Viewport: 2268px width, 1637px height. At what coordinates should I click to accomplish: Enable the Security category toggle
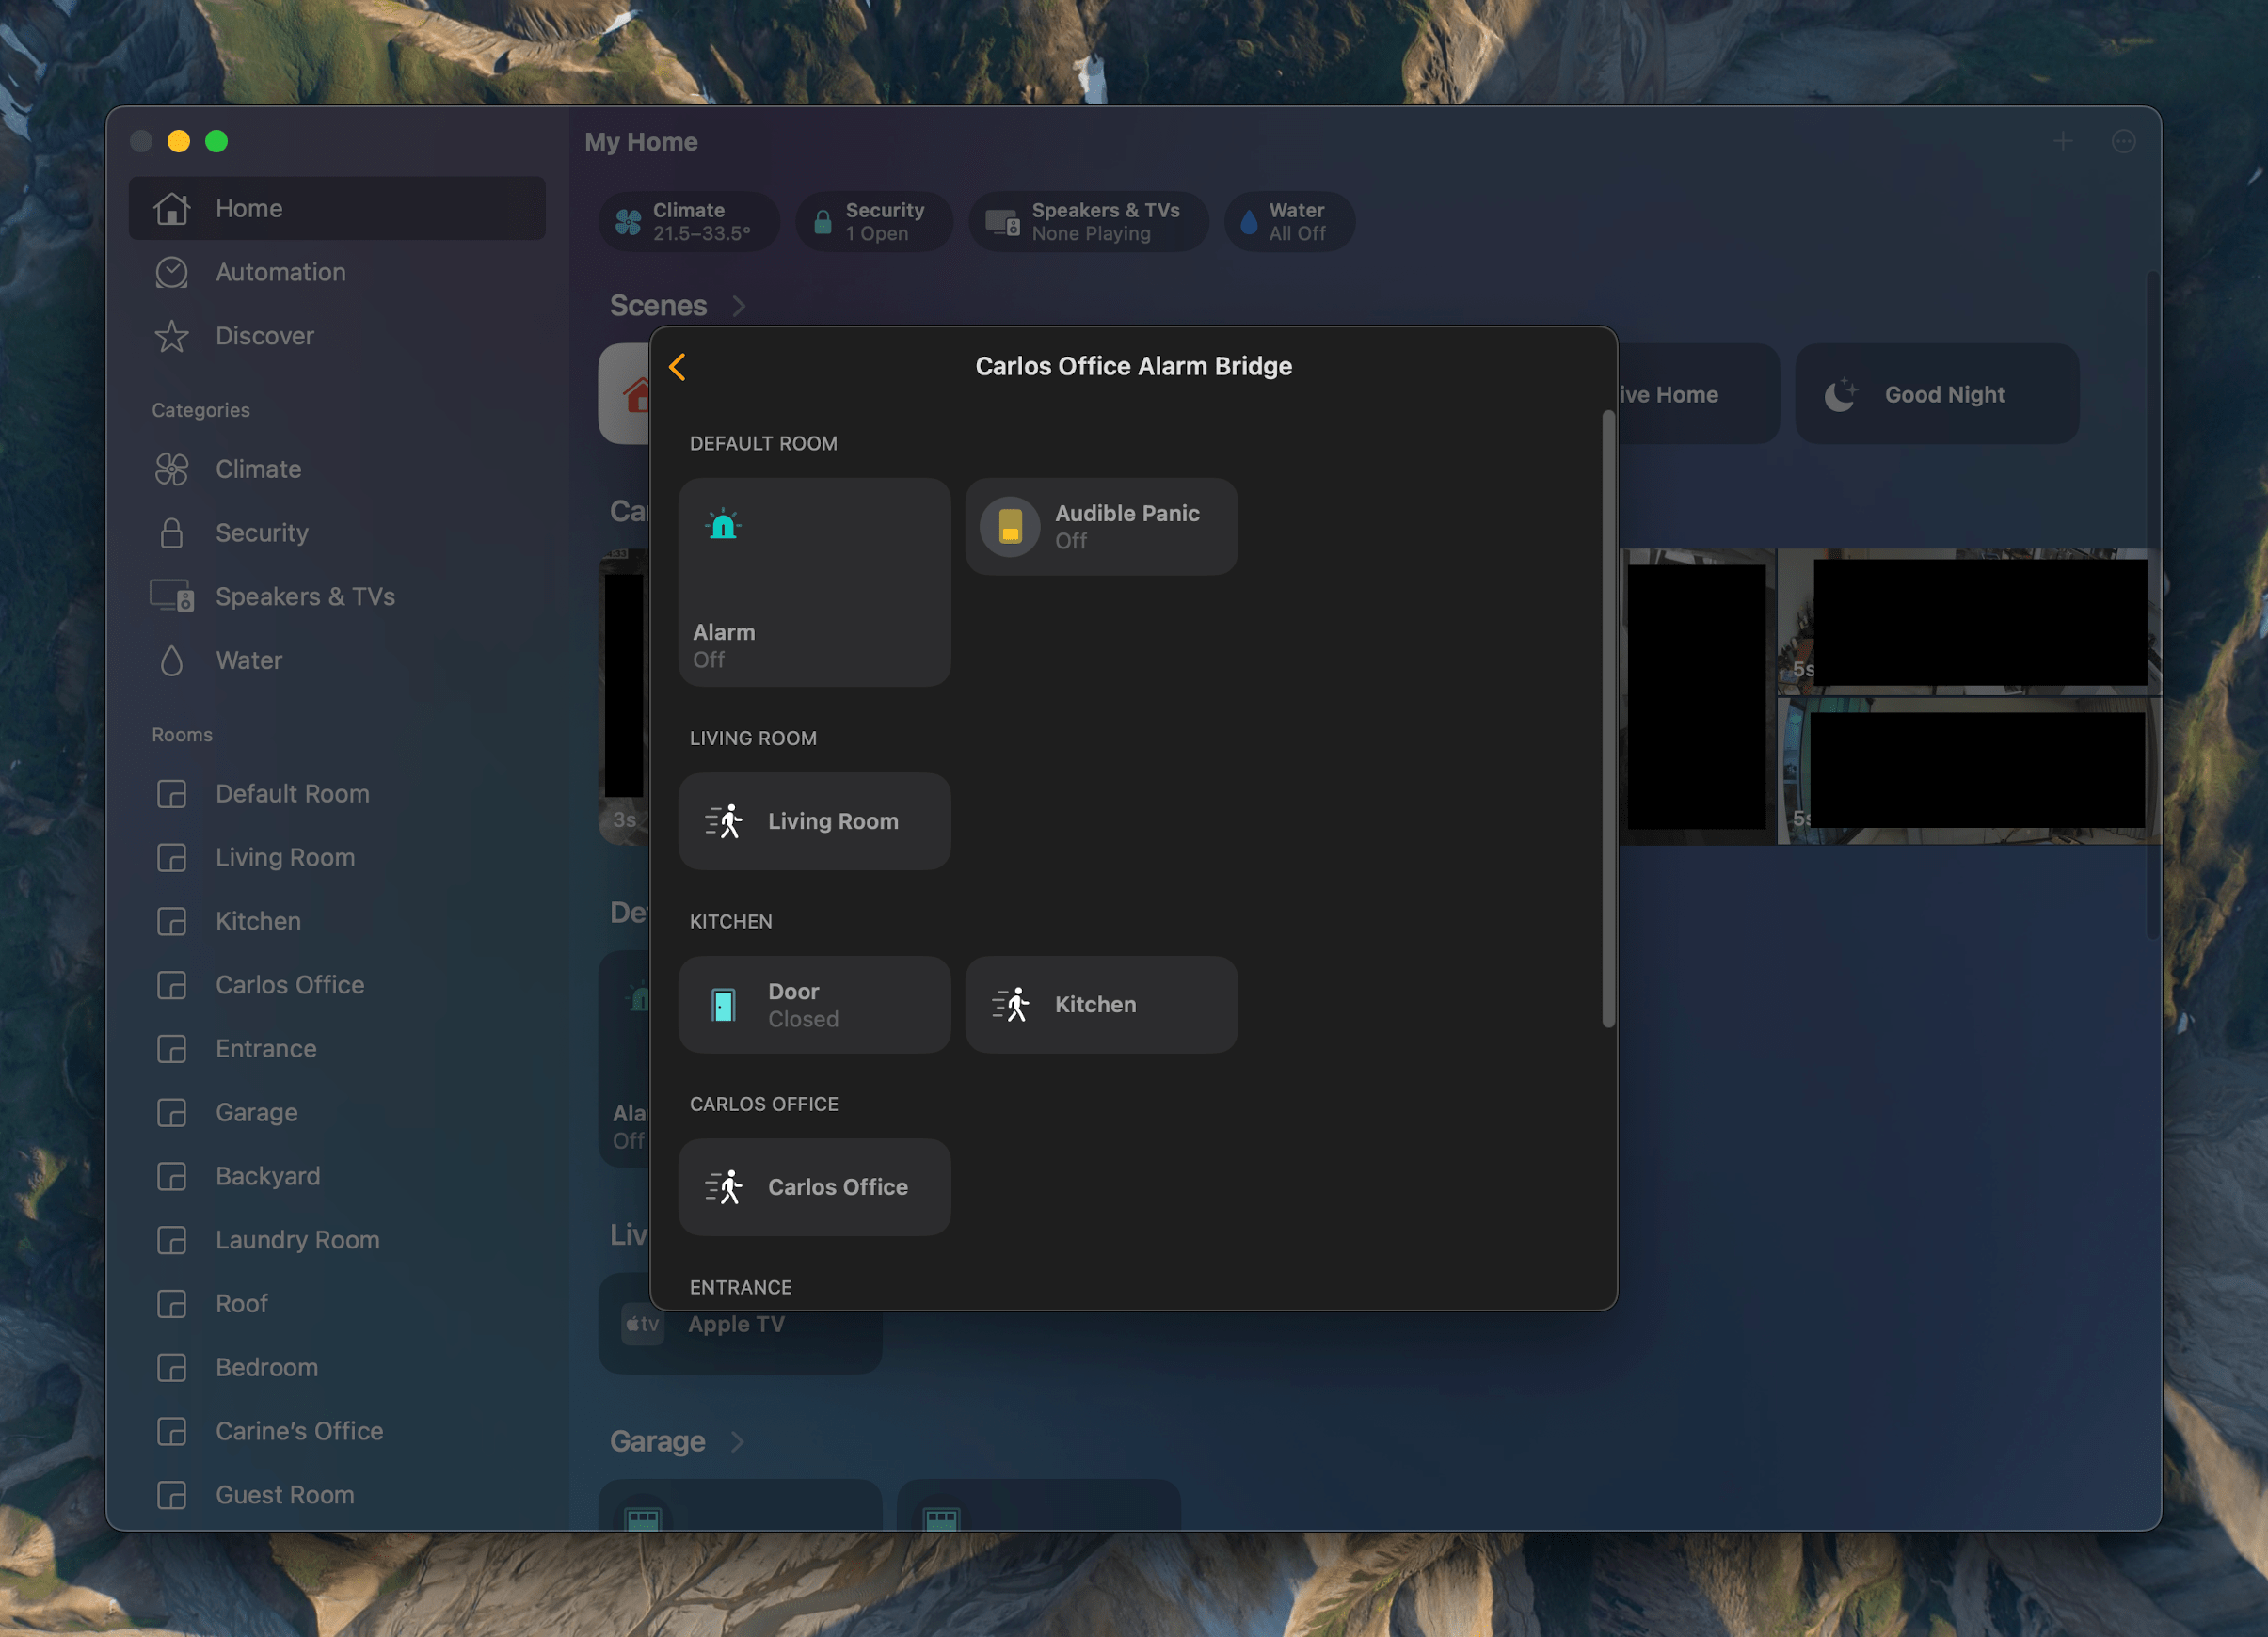pyautogui.click(x=261, y=532)
